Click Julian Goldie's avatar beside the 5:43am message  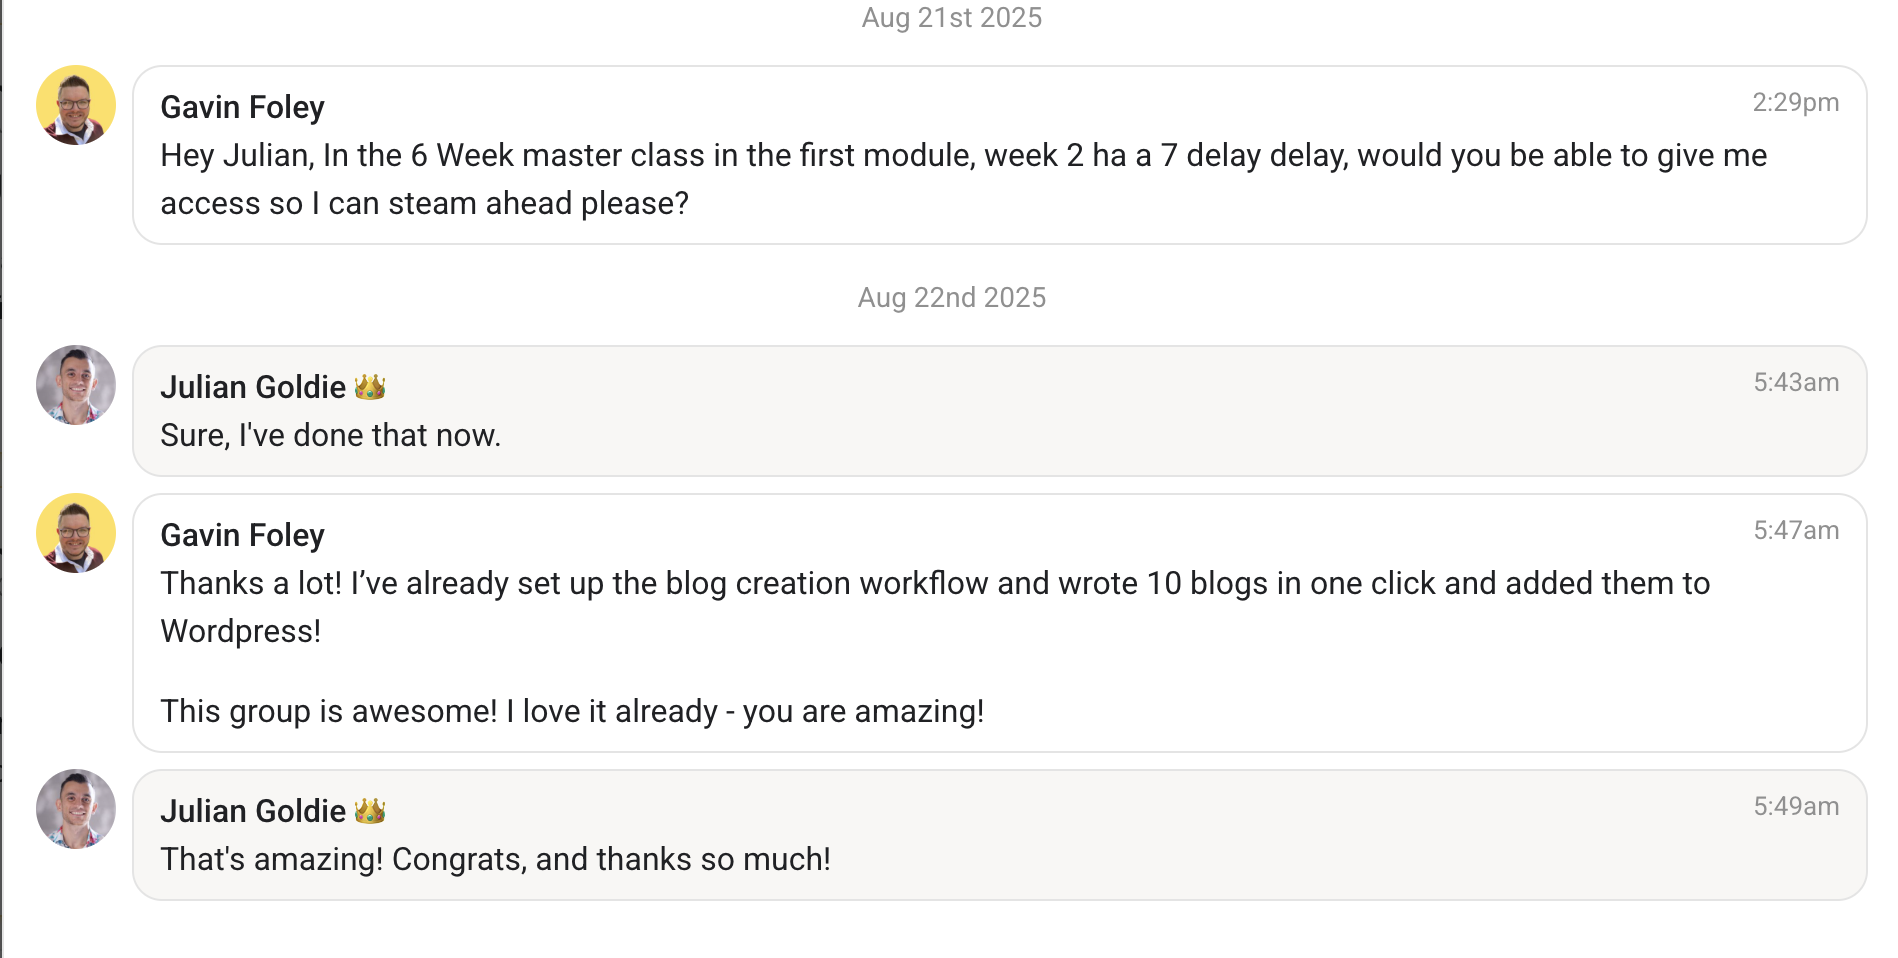[76, 385]
